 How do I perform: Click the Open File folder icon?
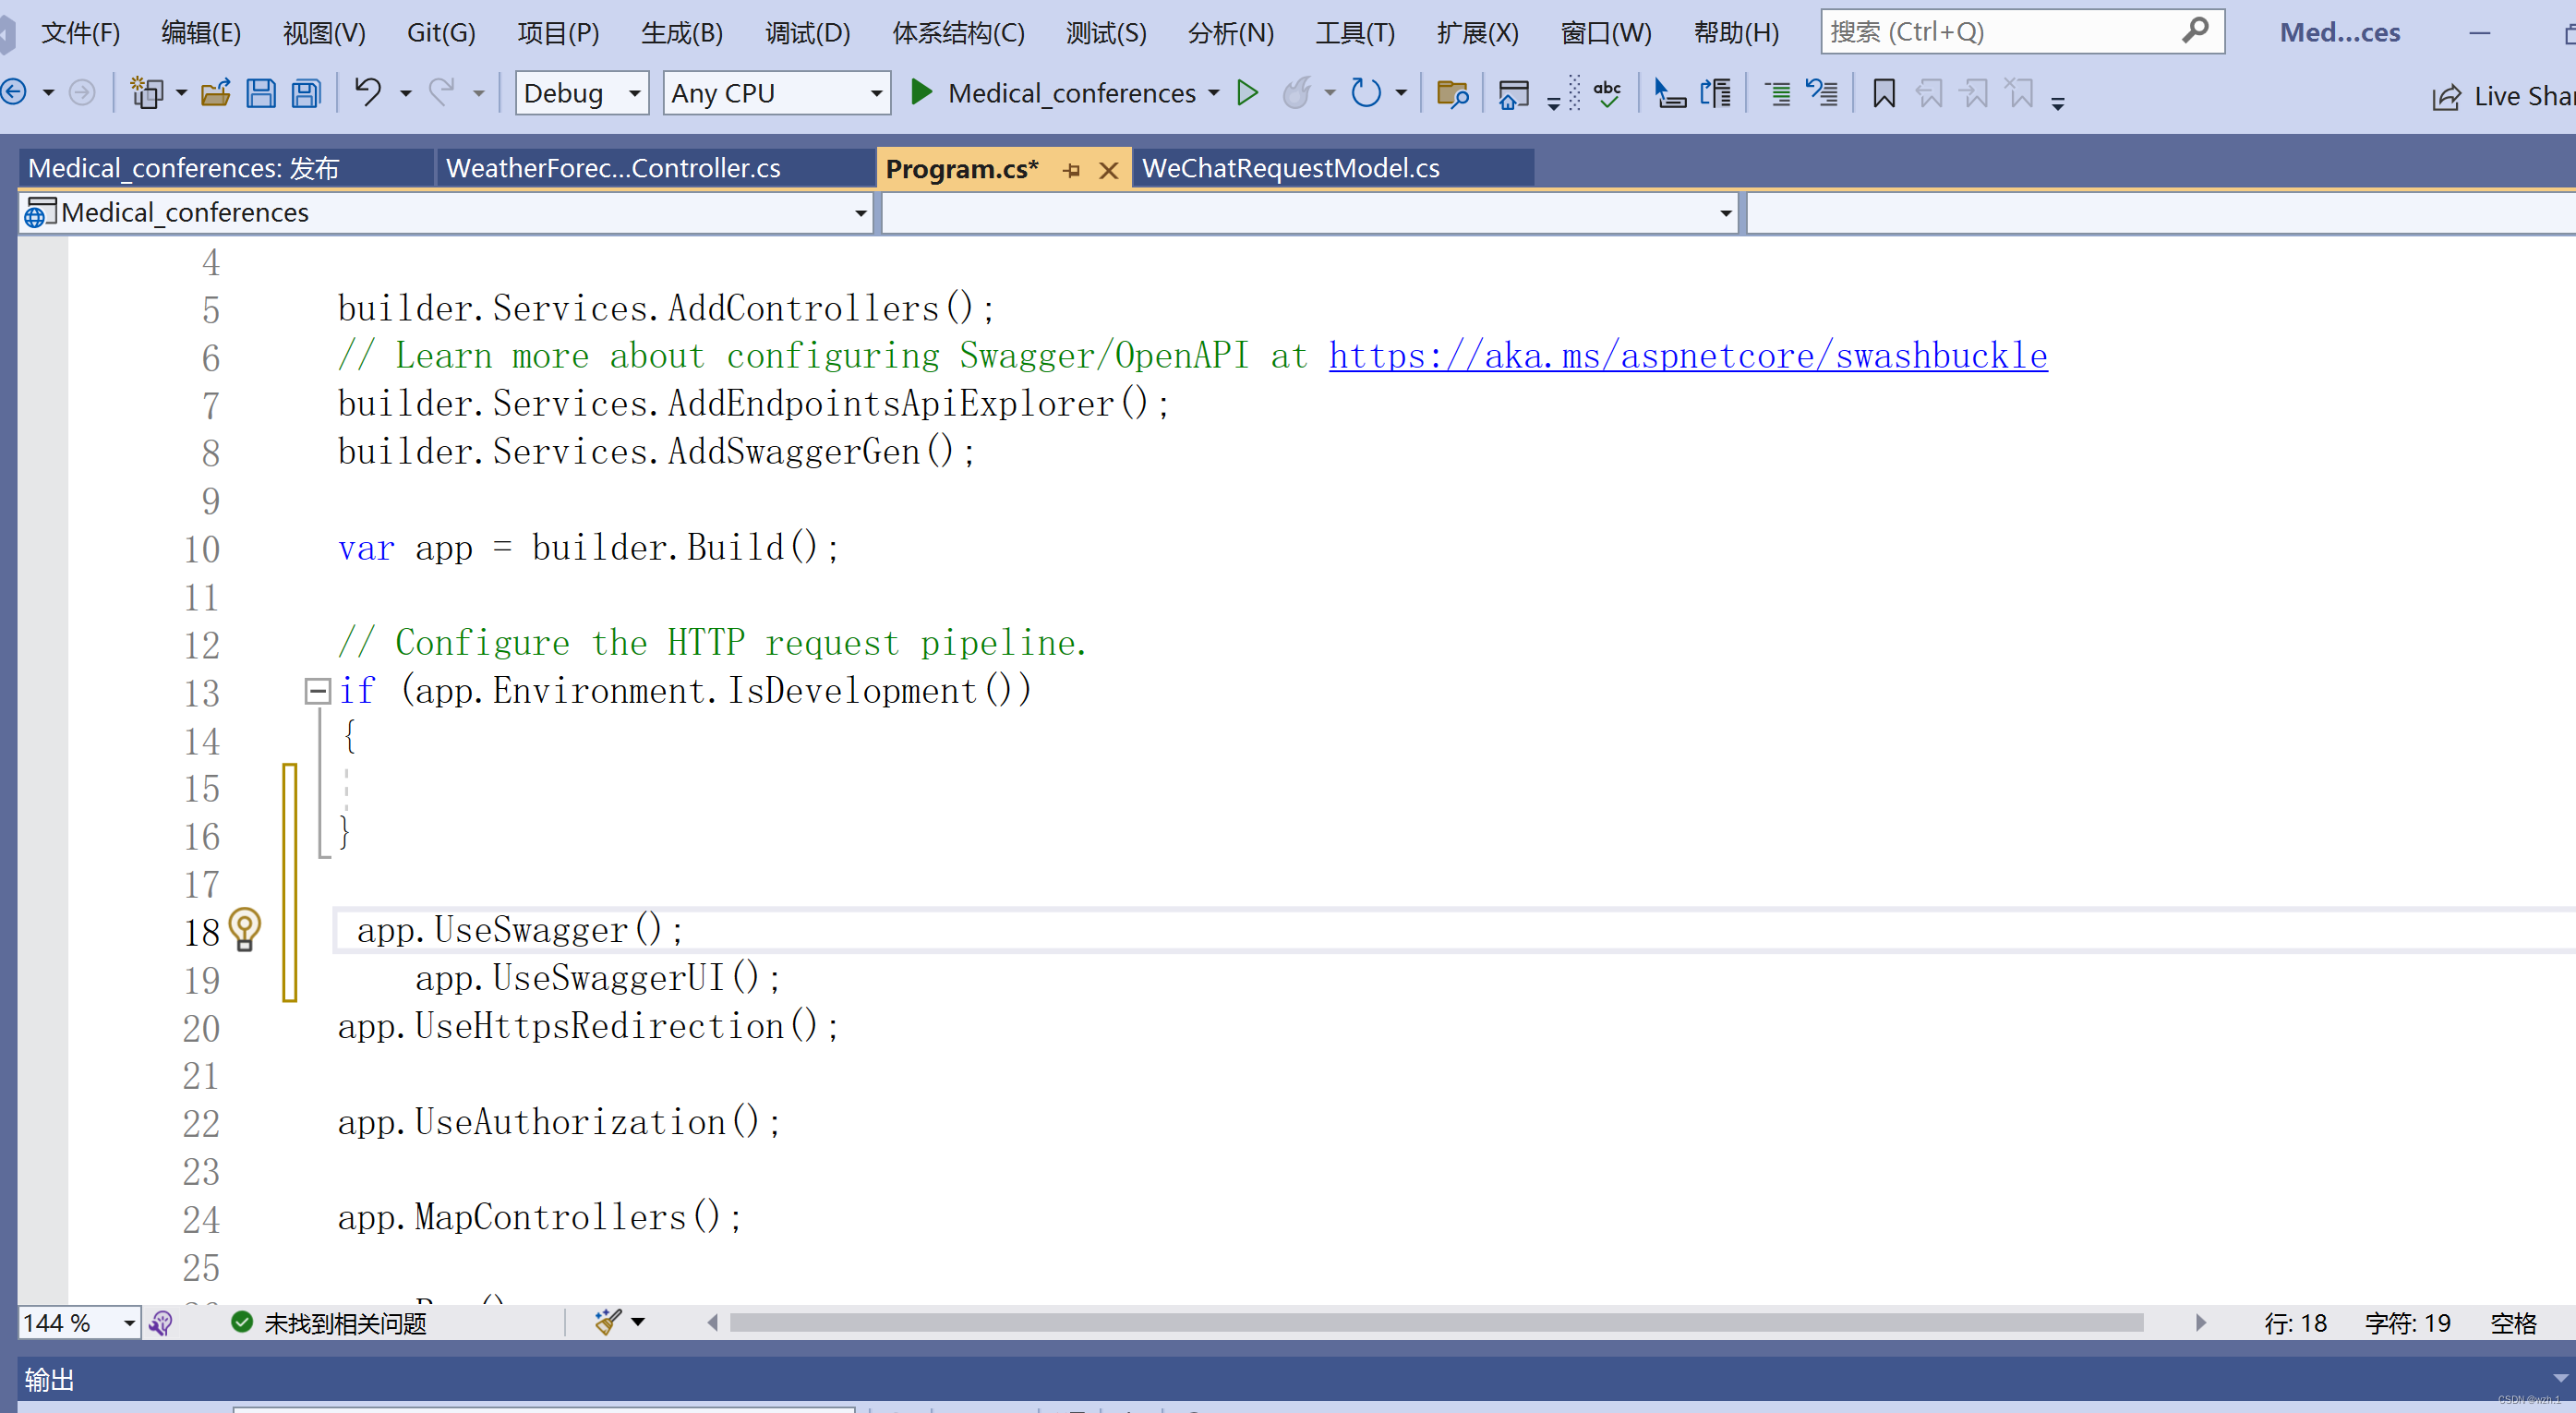(x=215, y=94)
